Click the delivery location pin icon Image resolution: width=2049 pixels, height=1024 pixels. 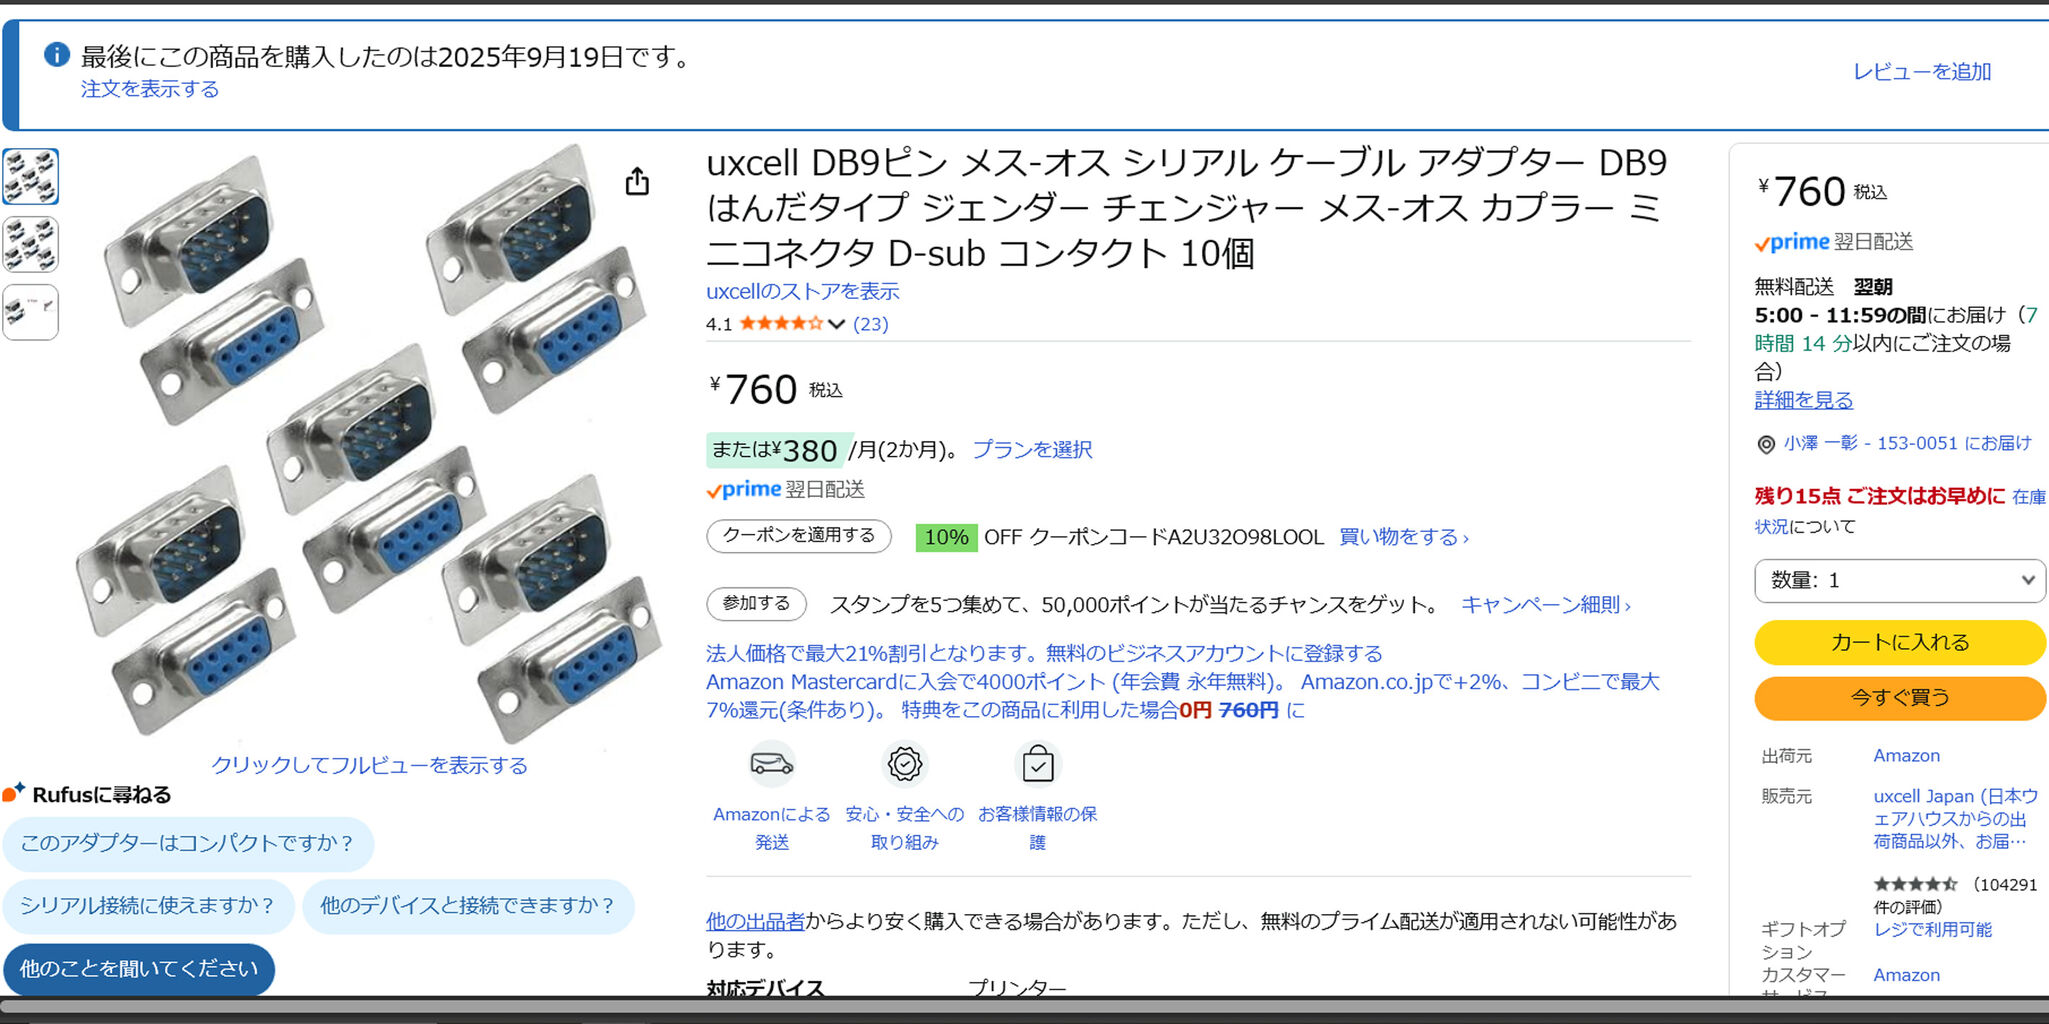point(1766,444)
